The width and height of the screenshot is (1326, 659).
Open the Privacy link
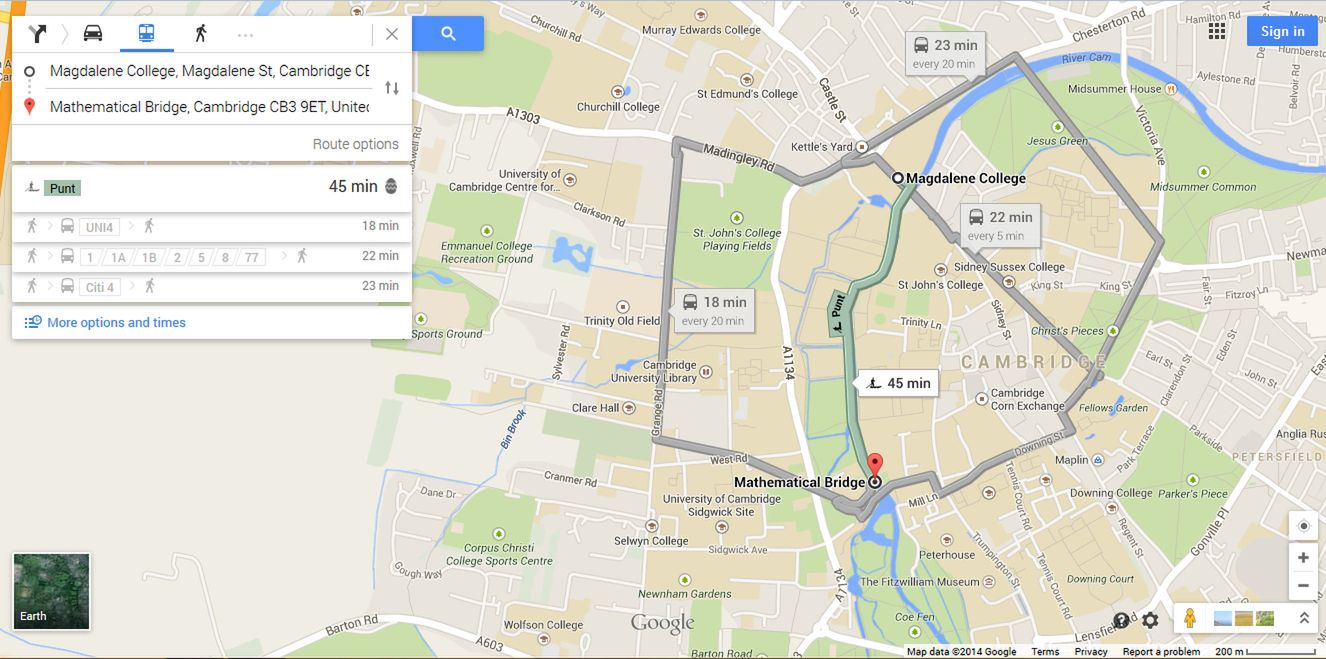pos(1091,652)
